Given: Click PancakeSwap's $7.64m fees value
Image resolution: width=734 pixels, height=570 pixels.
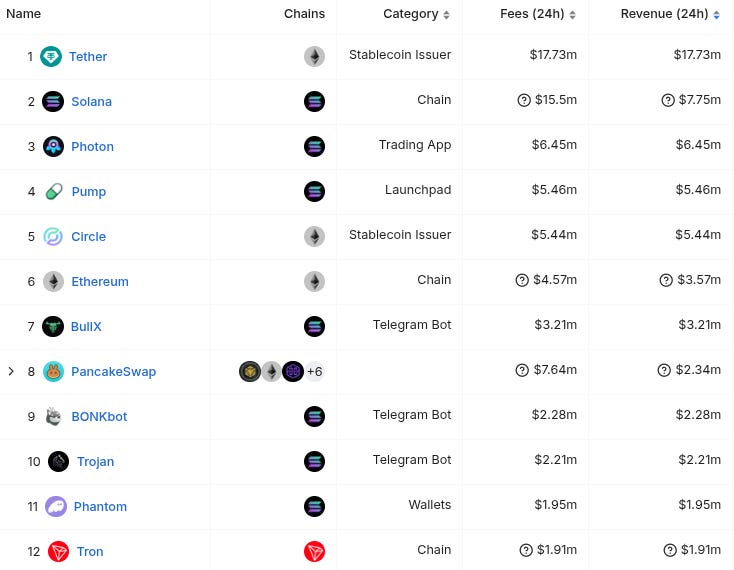Looking at the screenshot, I should (x=555, y=370).
